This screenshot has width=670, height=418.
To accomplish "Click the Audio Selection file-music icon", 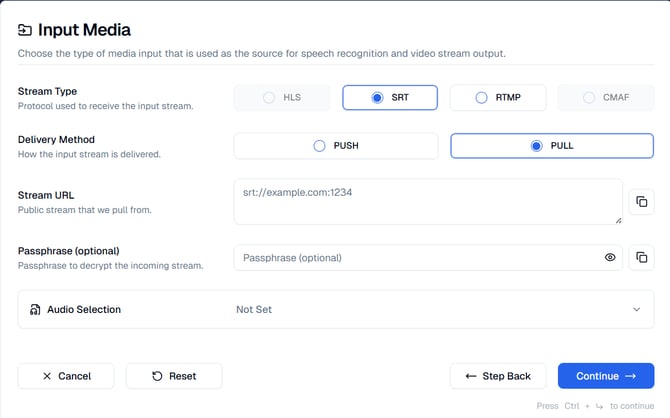I will click(x=35, y=310).
